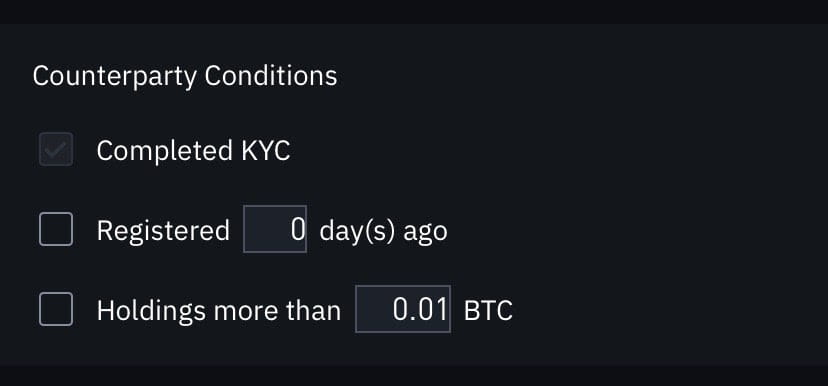
Task: Focus the BTC holdings amount field
Action: pyautogui.click(x=403, y=309)
